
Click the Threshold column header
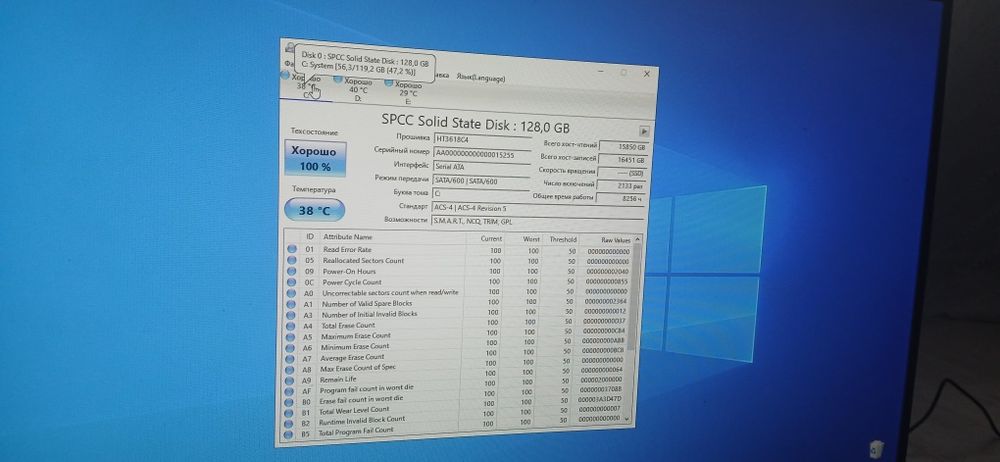tap(563, 239)
